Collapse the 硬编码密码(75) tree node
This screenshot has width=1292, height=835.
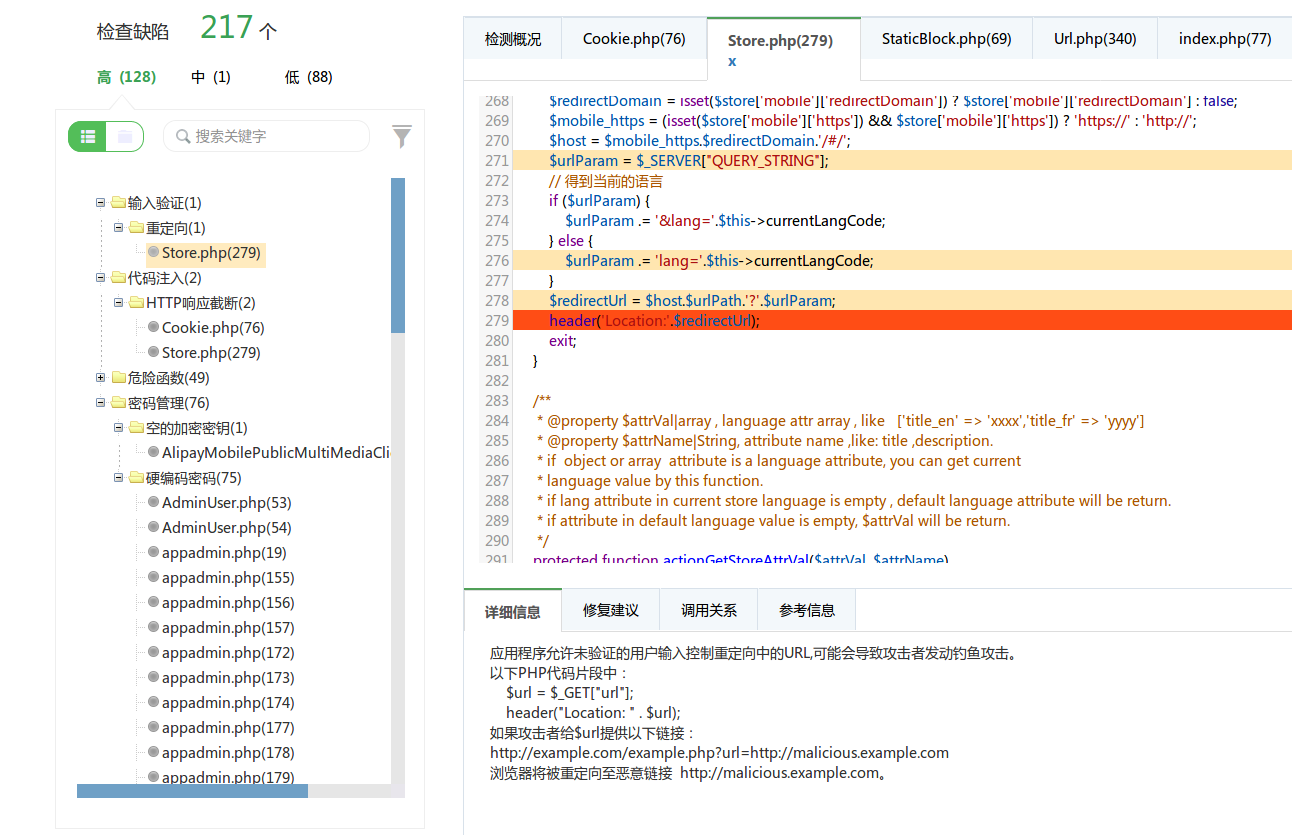[x=118, y=478]
